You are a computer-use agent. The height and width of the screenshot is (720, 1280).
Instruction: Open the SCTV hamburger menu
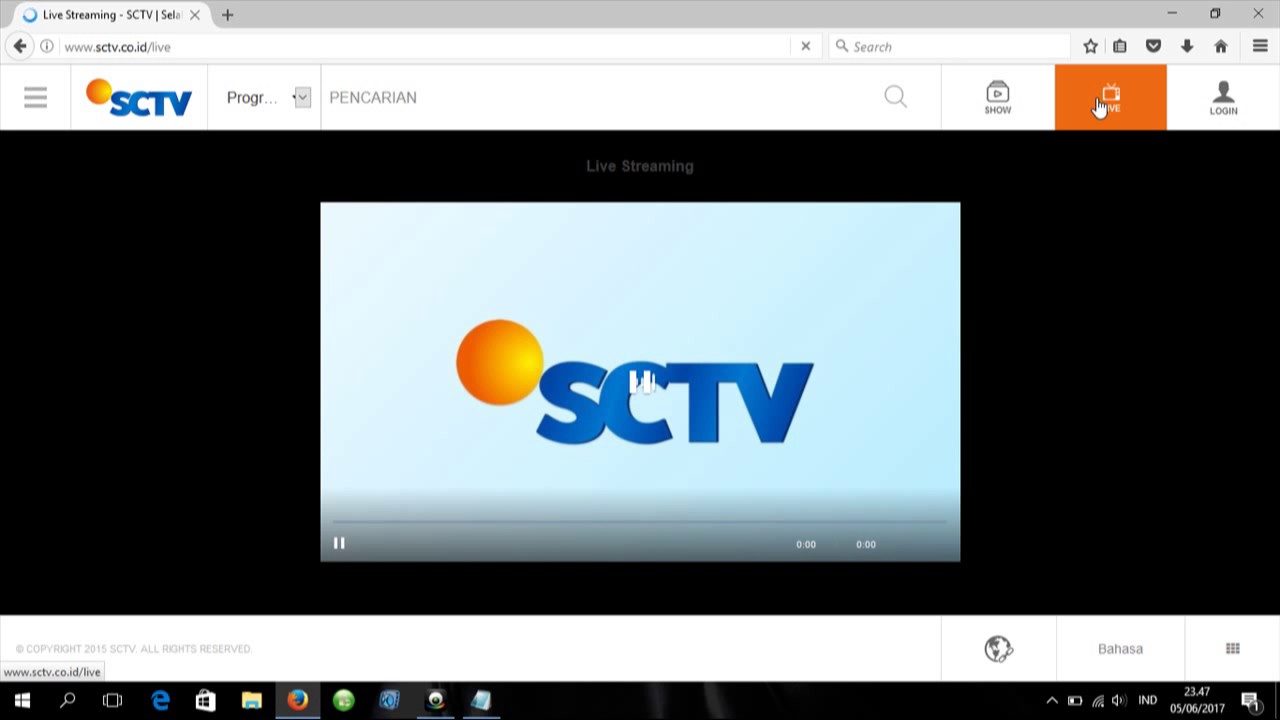click(x=35, y=97)
